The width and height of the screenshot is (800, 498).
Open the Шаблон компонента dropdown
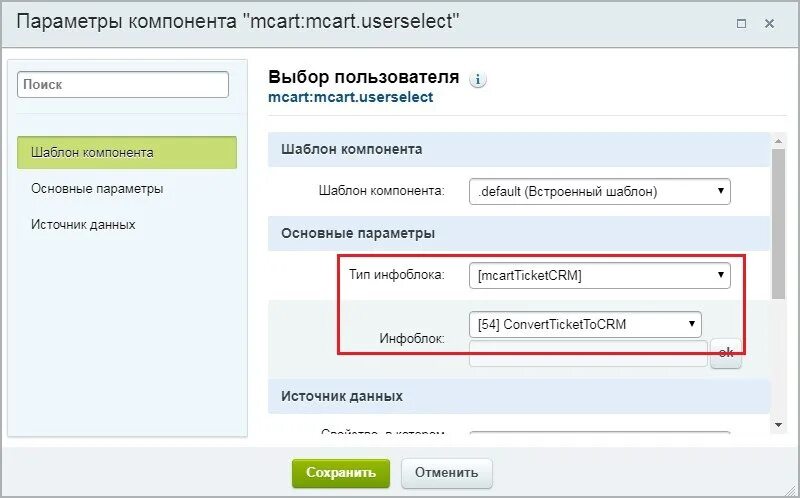click(599, 191)
